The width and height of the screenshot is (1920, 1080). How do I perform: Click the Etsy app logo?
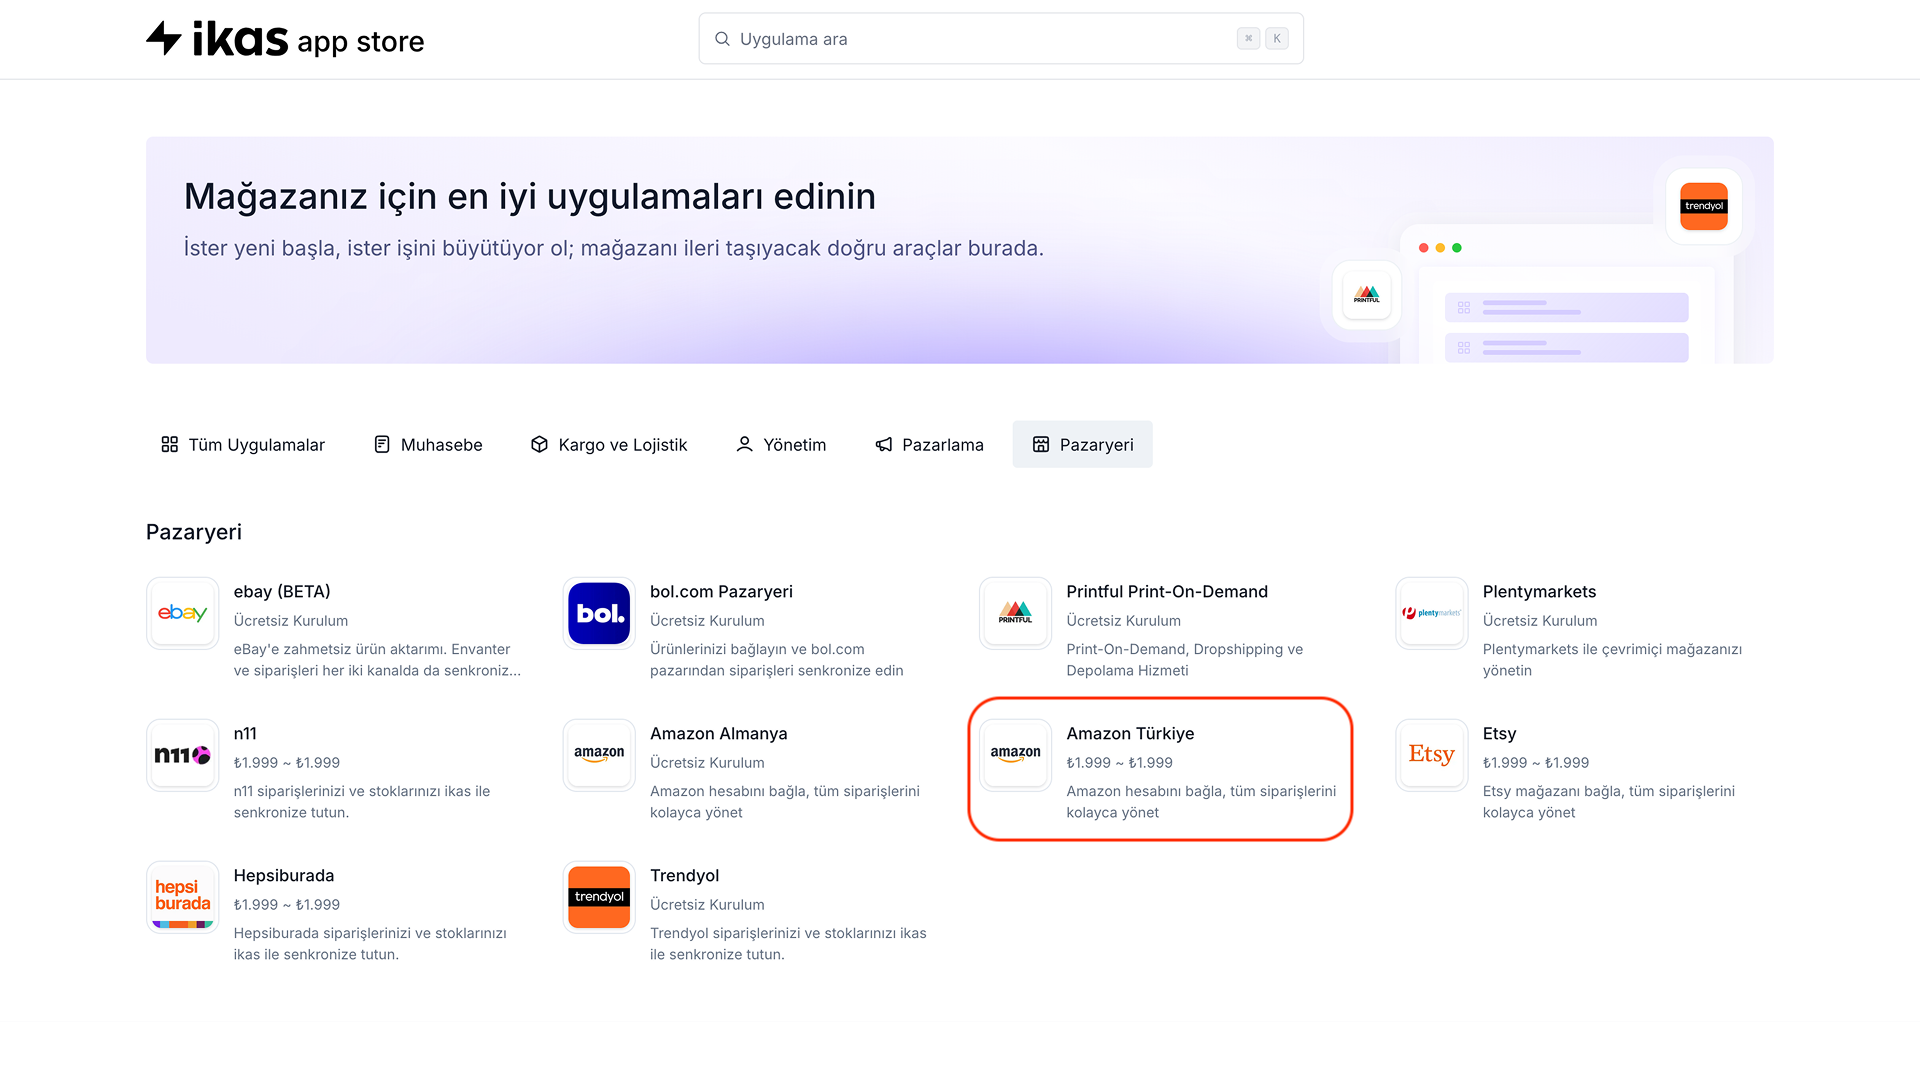coord(1432,755)
